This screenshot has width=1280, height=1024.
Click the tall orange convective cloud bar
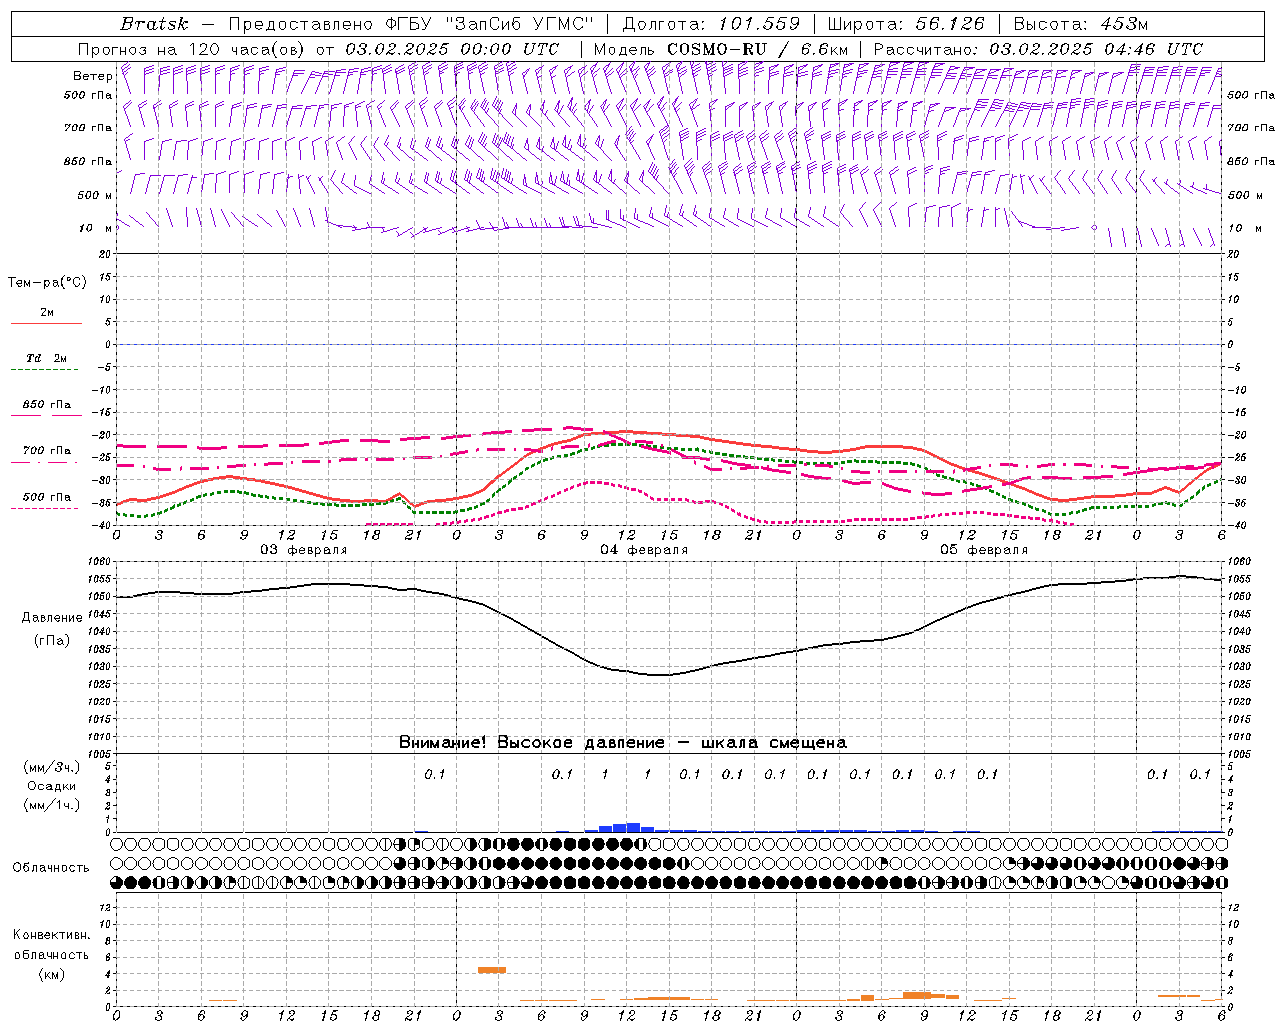click(492, 970)
